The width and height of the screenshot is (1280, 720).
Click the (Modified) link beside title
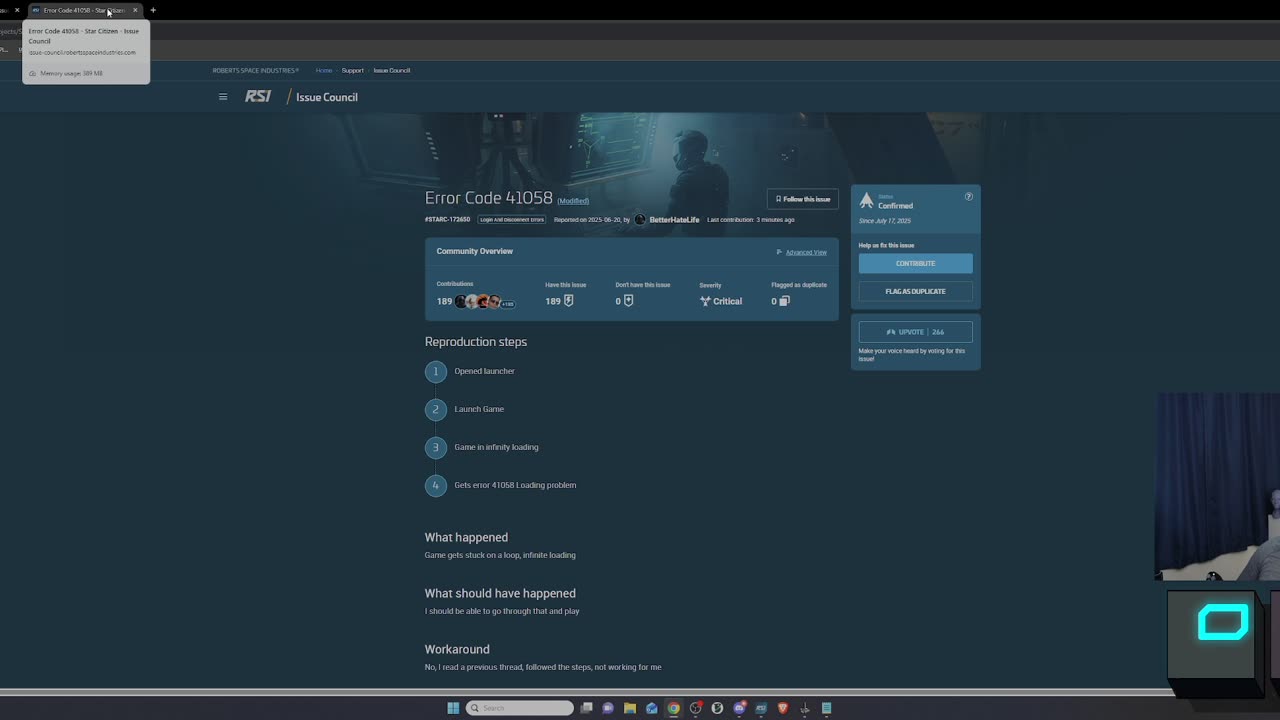click(573, 201)
